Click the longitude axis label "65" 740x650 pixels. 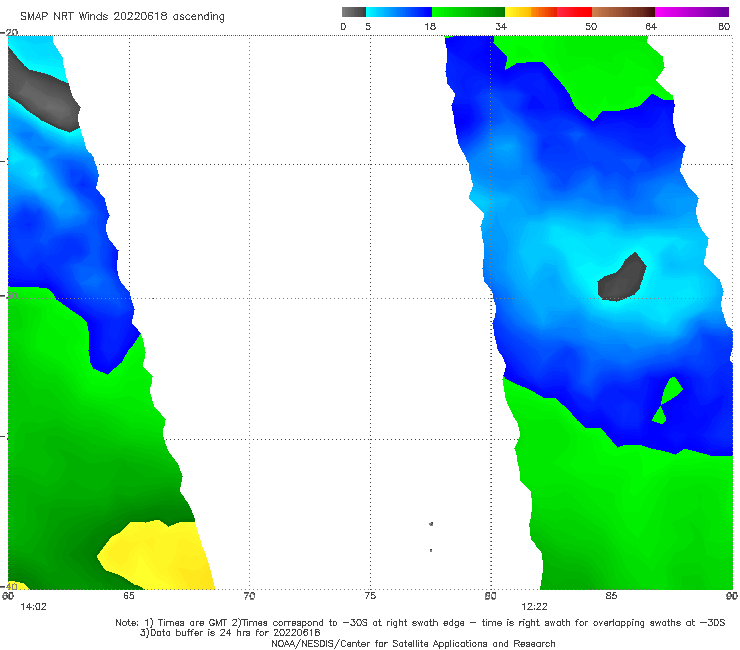tap(129, 596)
